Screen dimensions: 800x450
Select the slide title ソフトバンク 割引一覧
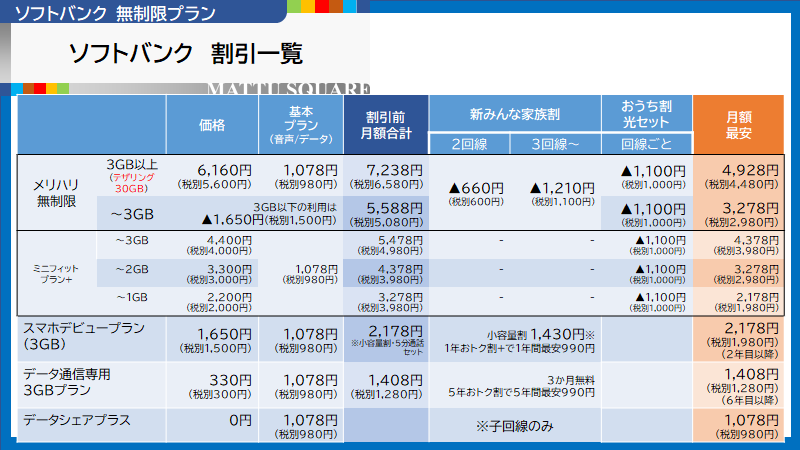tap(186, 53)
